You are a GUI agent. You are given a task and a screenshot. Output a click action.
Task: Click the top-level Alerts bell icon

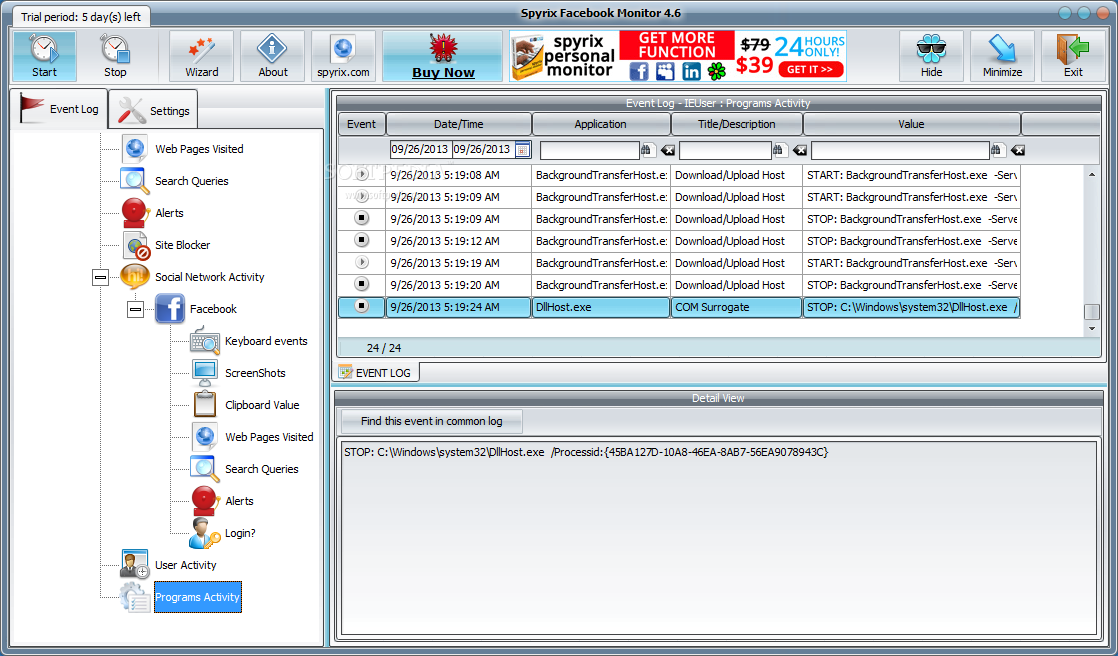click(135, 212)
